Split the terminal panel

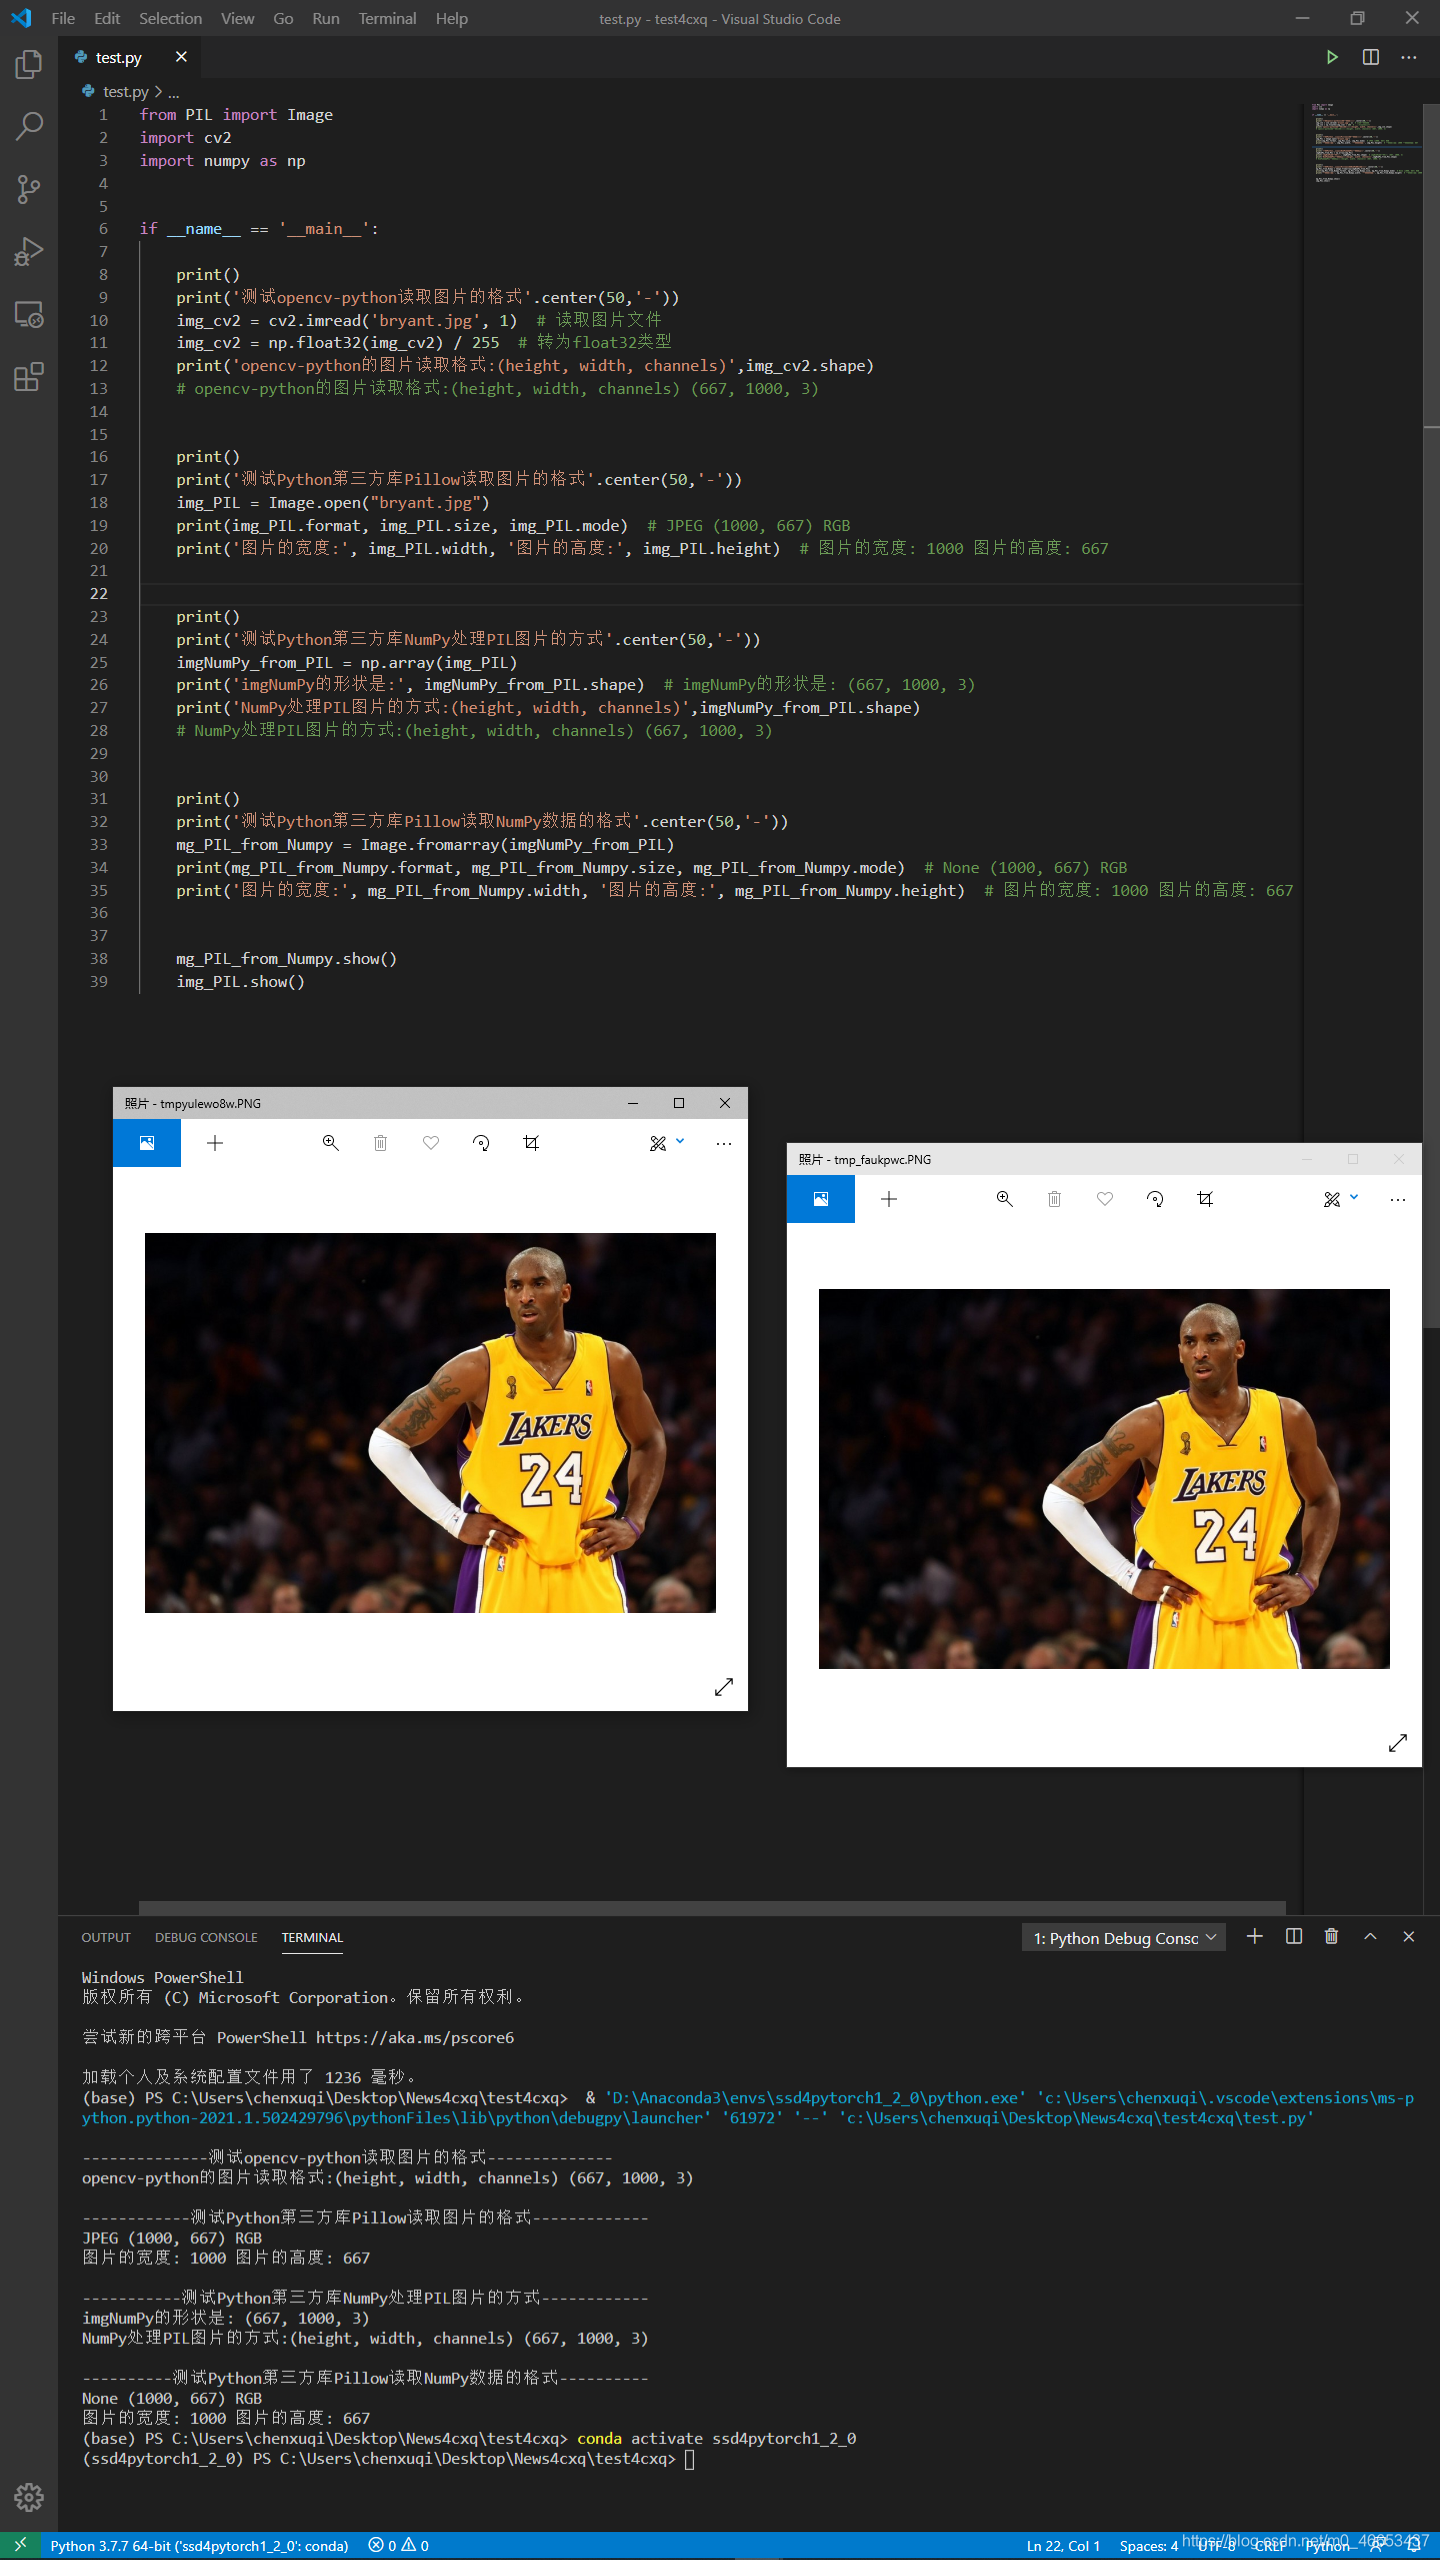tap(1294, 1937)
